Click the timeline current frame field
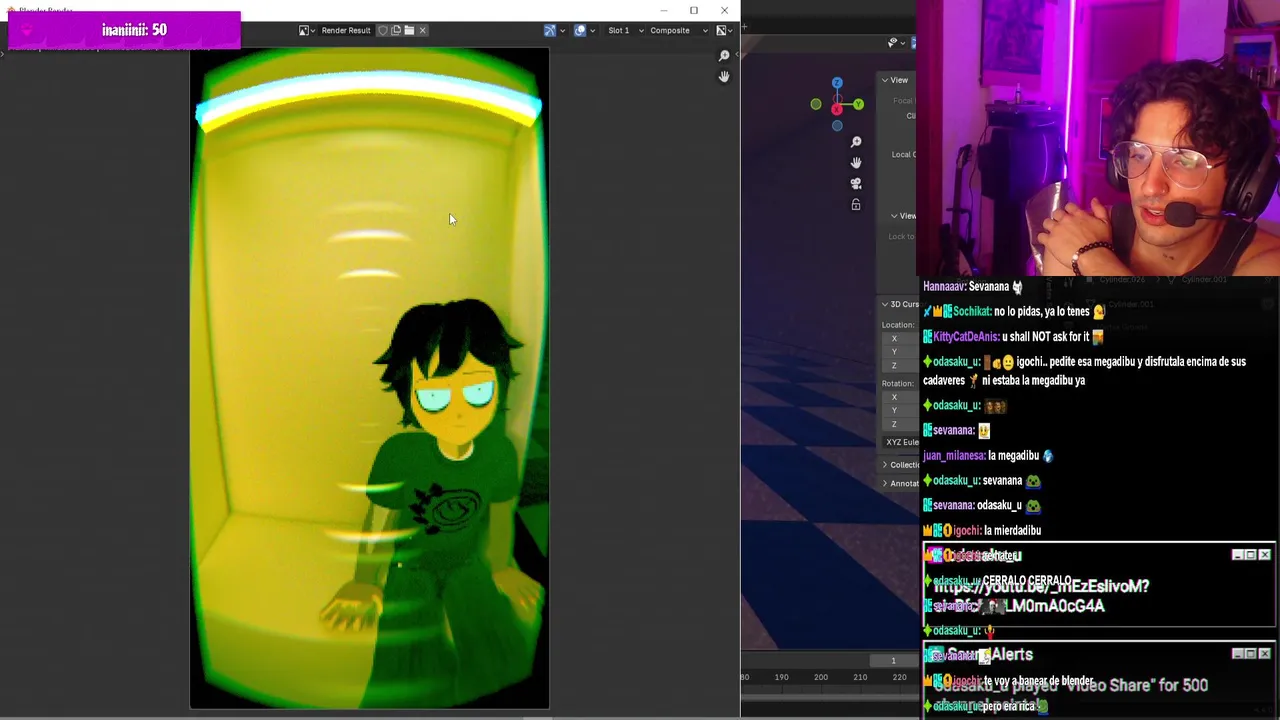 pos(894,661)
